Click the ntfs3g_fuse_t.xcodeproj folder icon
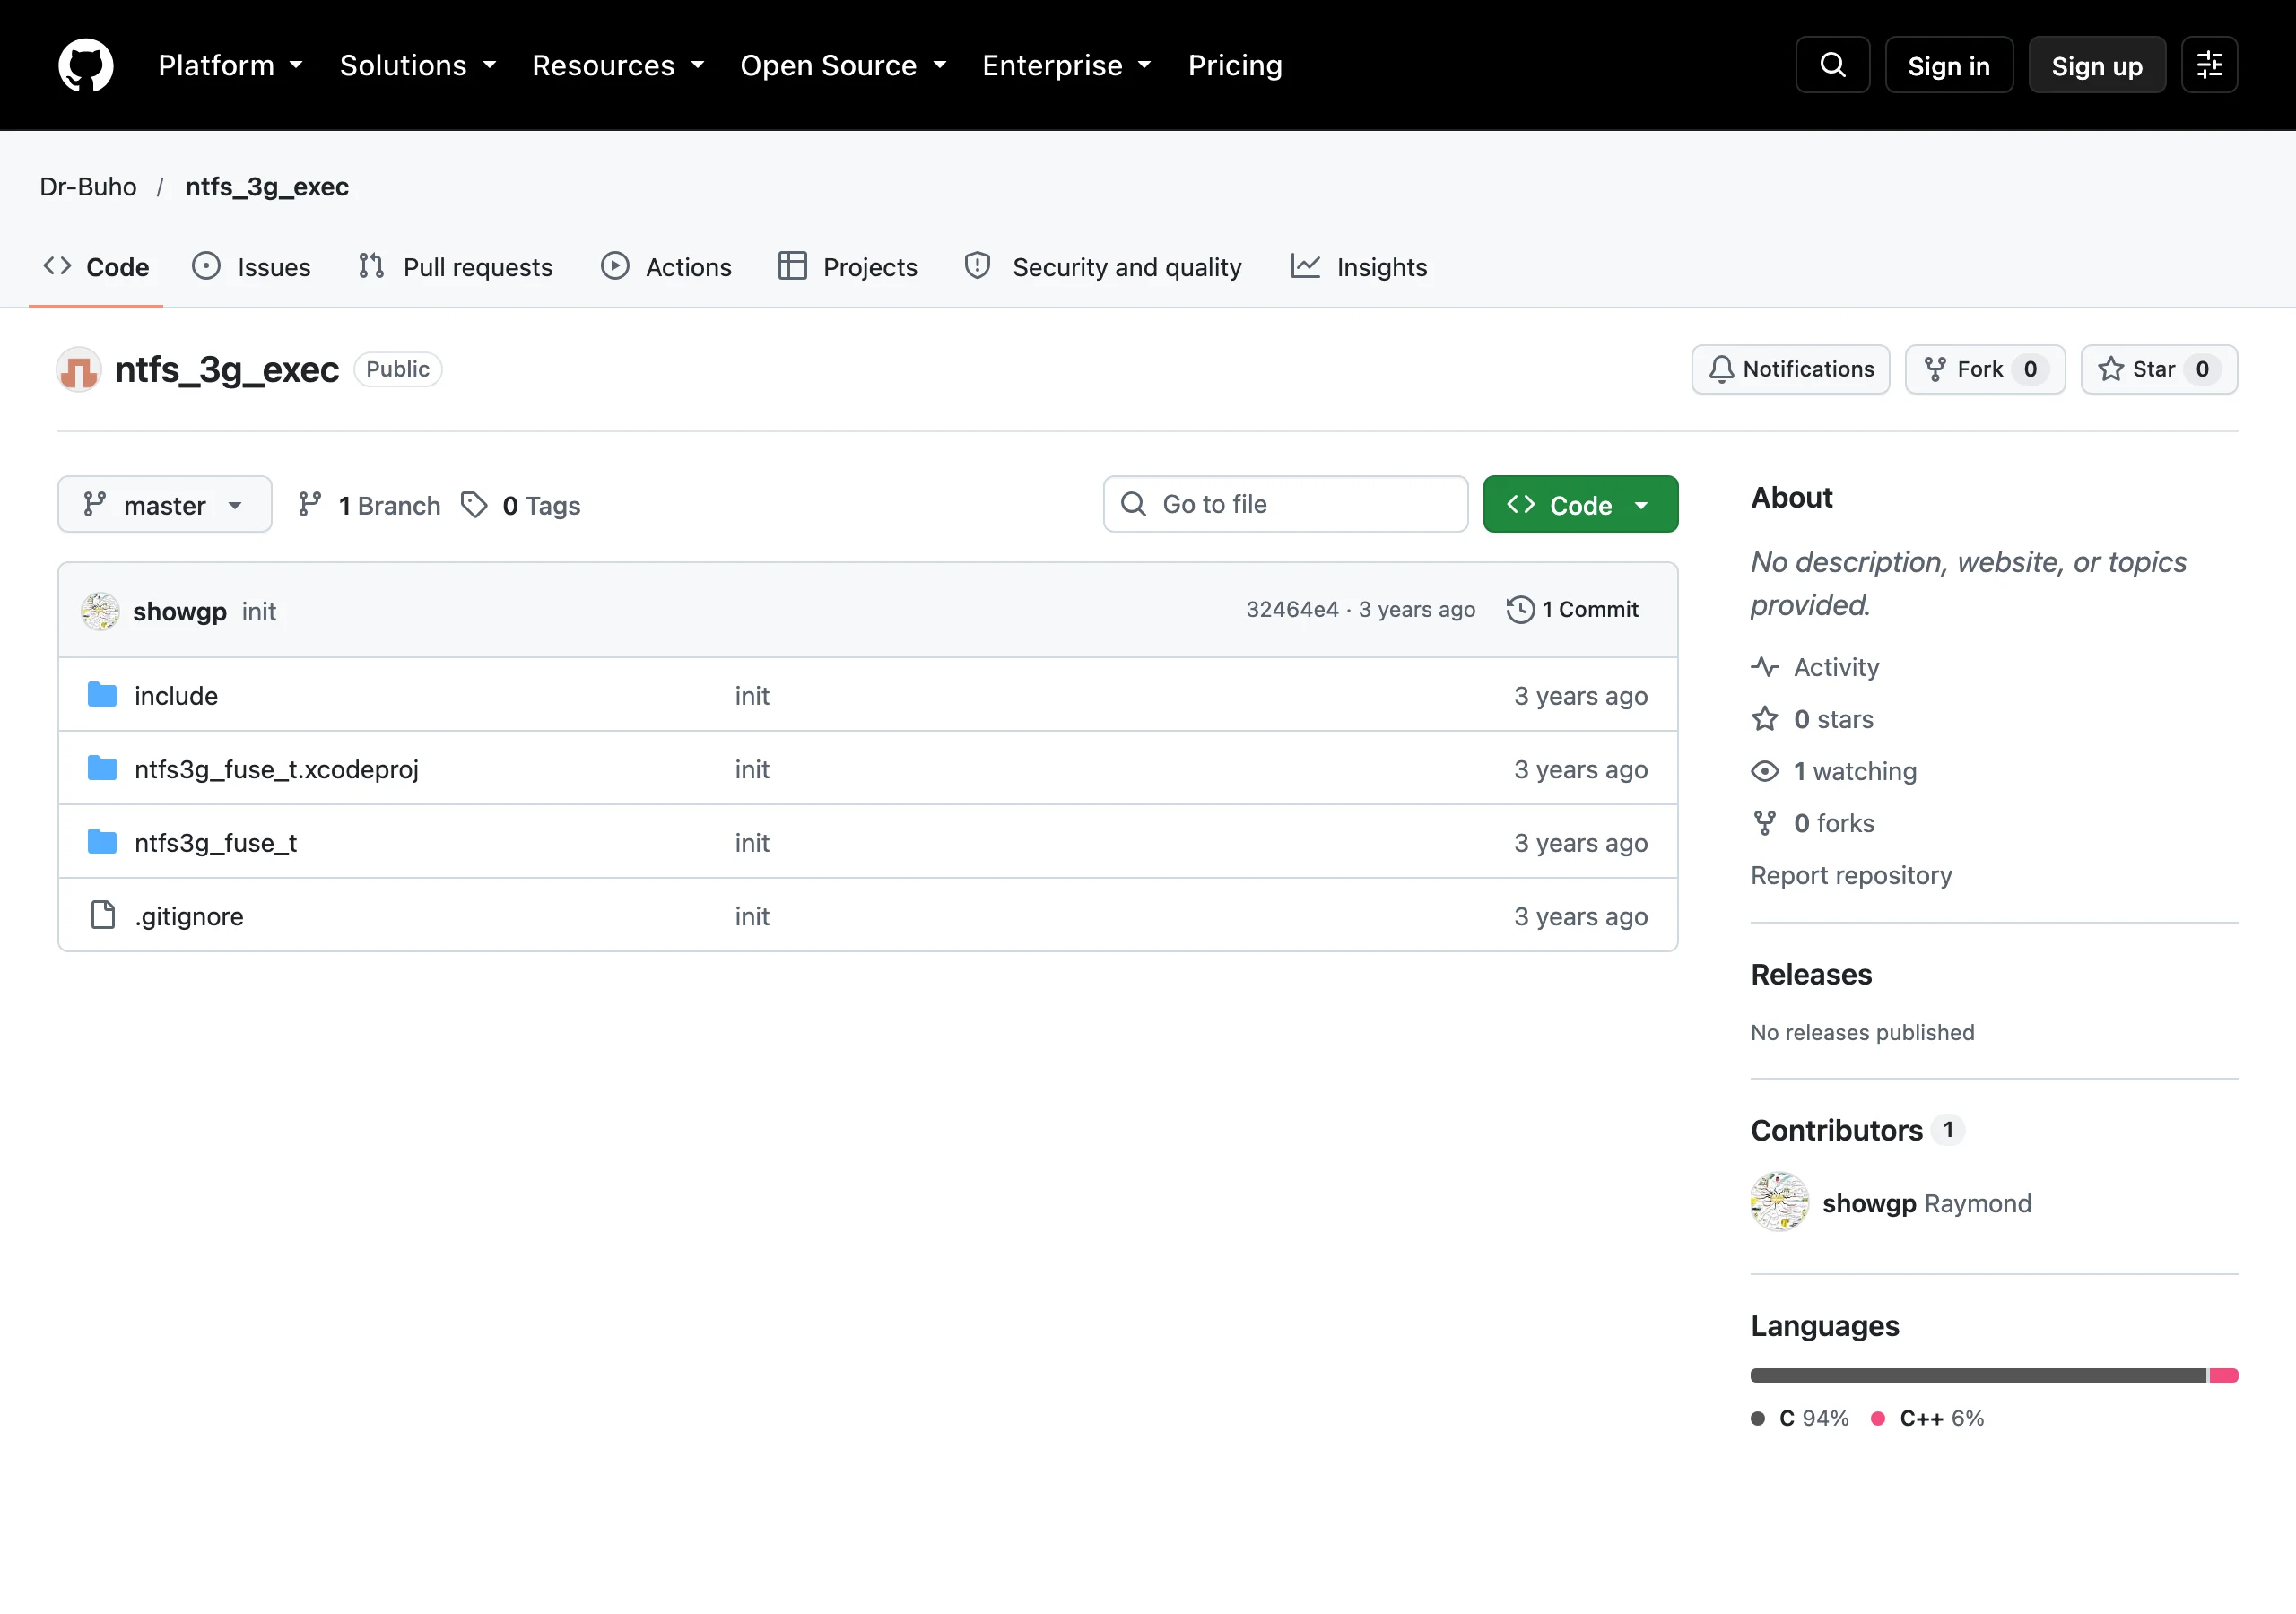This screenshot has width=2296, height=1614. click(102, 768)
